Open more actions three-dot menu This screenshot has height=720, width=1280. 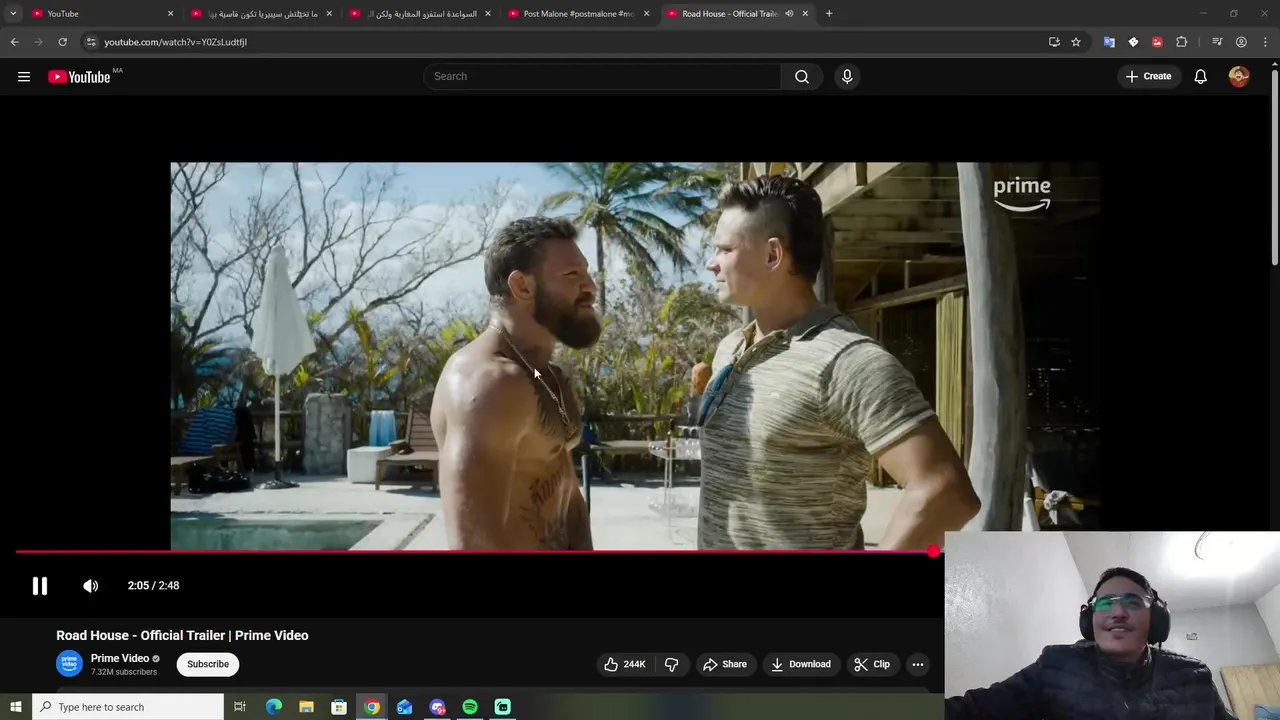pos(918,664)
